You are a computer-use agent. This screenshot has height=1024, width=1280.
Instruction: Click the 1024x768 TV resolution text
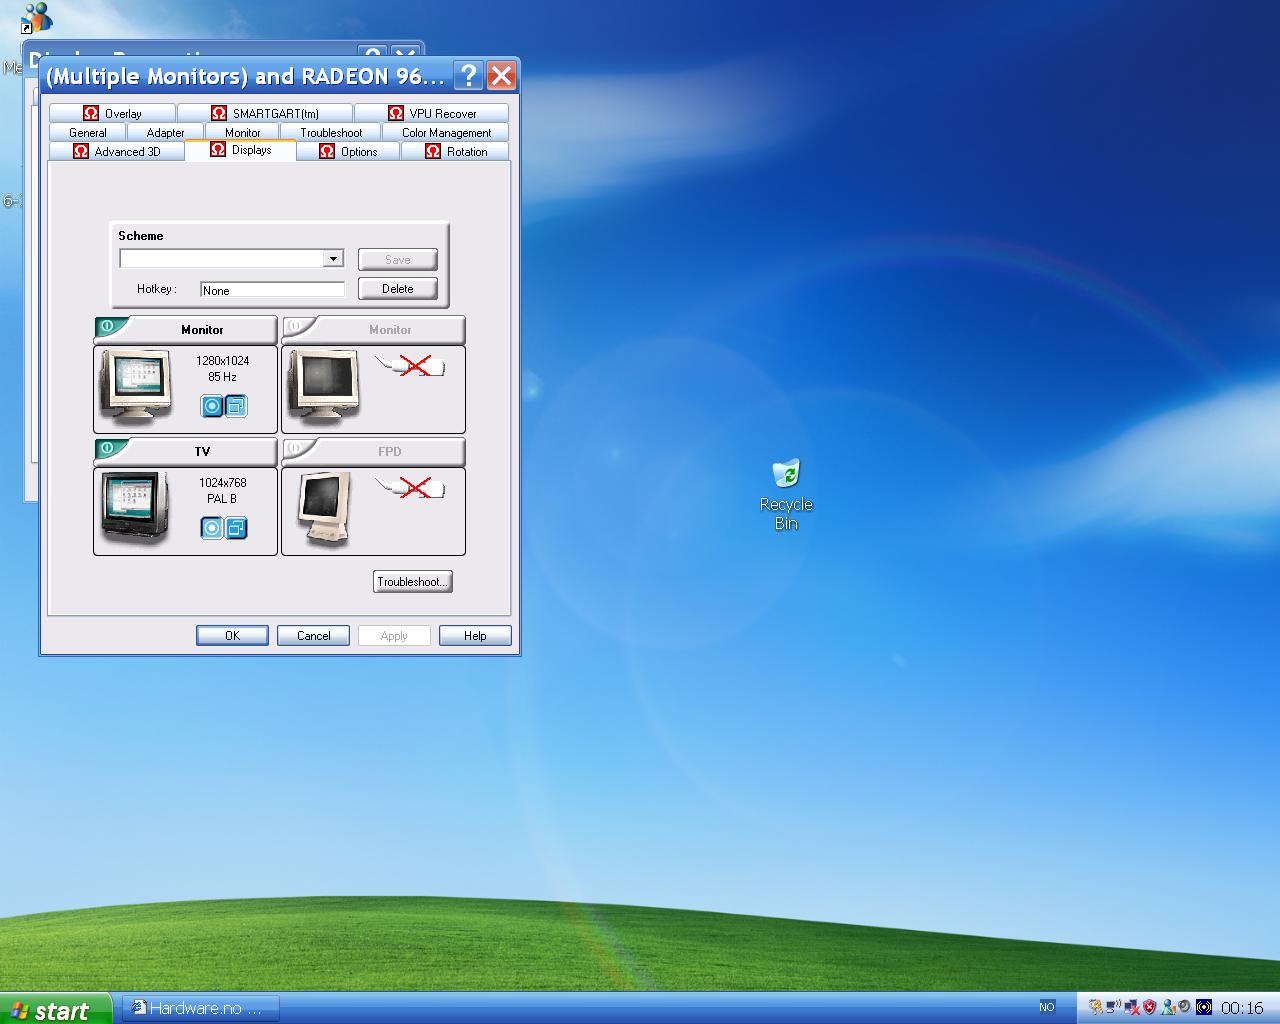222,483
